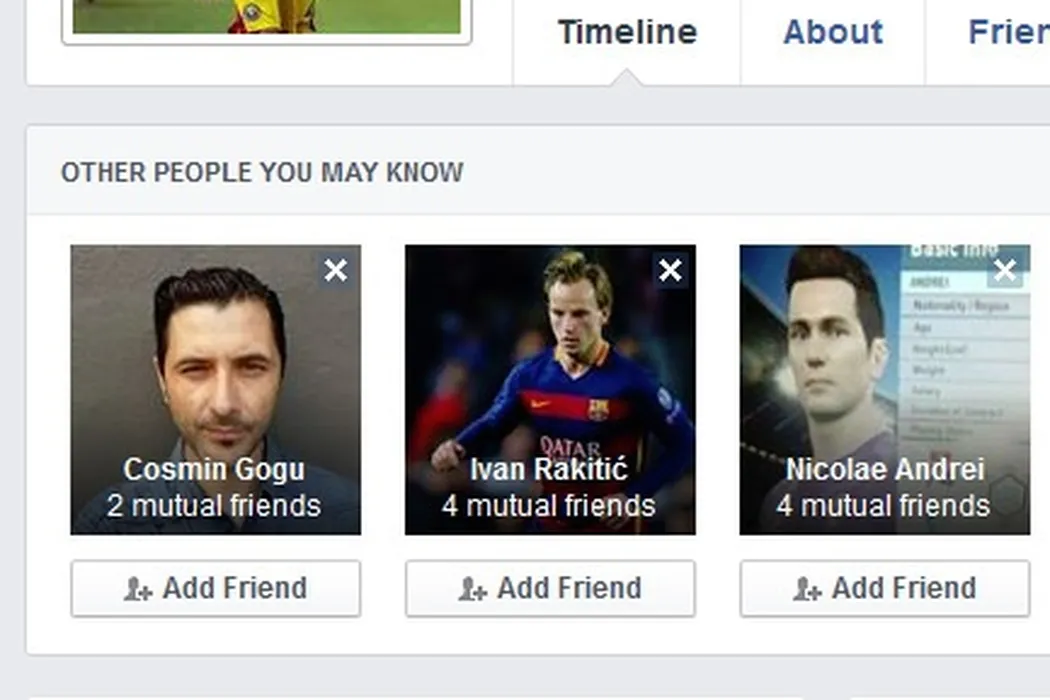Viewport: 1050px width, 700px height.
Task: Click the Other People You May Know heading
Action: 262,172
